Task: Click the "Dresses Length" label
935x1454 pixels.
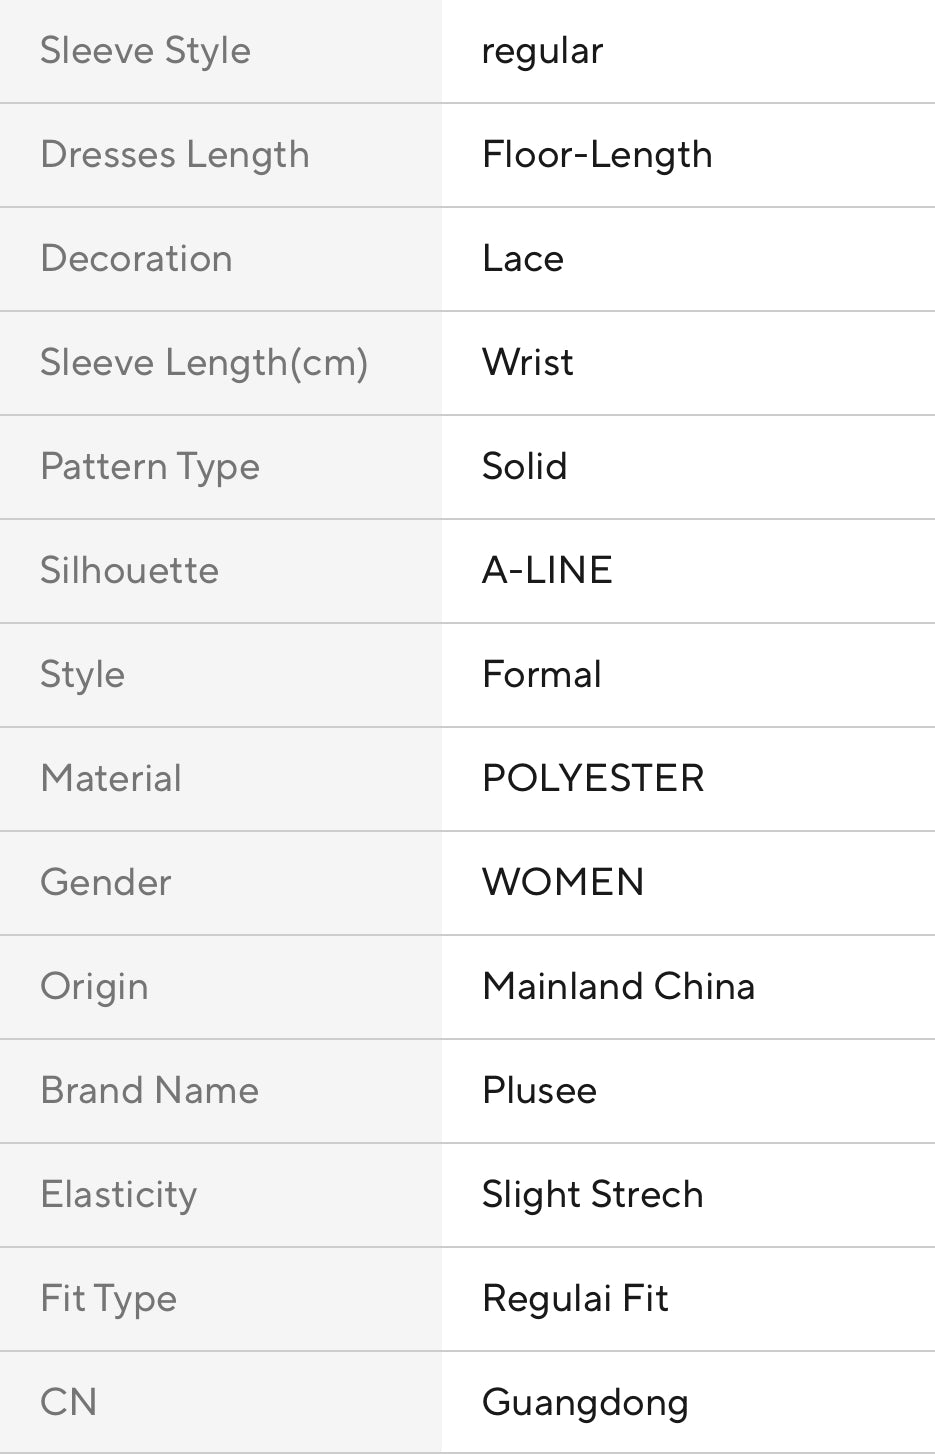Action: 175,155
